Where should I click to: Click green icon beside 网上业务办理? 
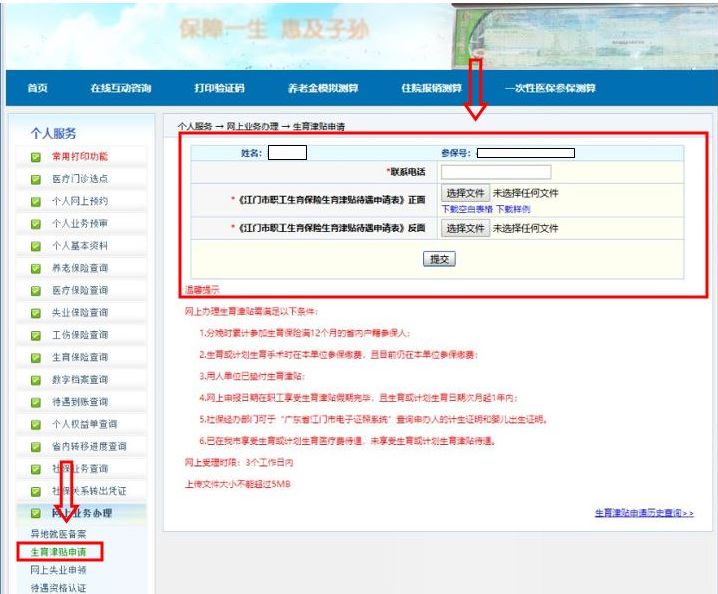coord(36,514)
